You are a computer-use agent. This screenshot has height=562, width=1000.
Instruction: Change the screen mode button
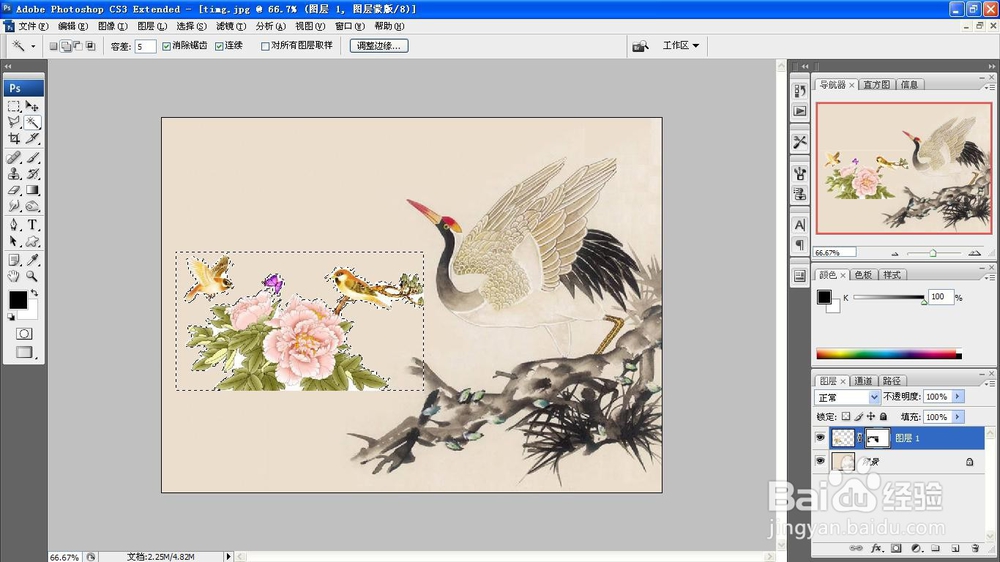(24, 352)
